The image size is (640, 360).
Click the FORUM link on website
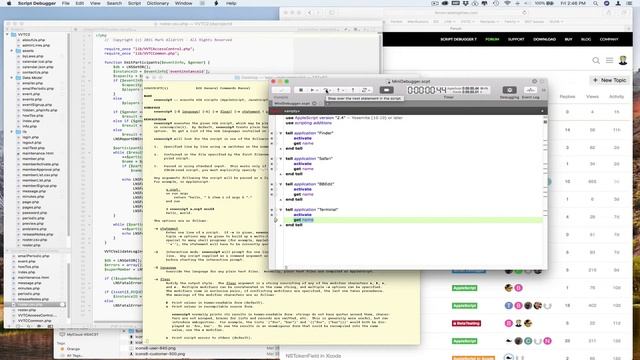coord(492,40)
